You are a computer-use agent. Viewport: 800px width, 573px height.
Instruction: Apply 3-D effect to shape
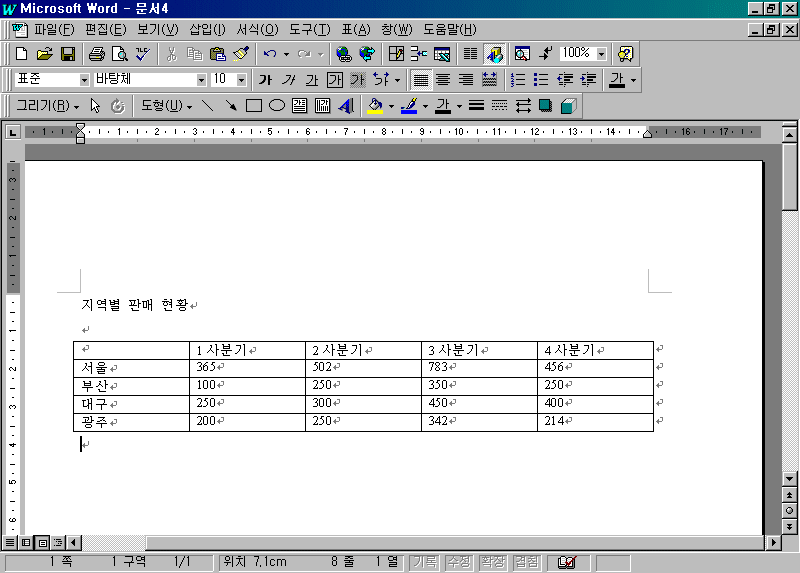coord(568,106)
